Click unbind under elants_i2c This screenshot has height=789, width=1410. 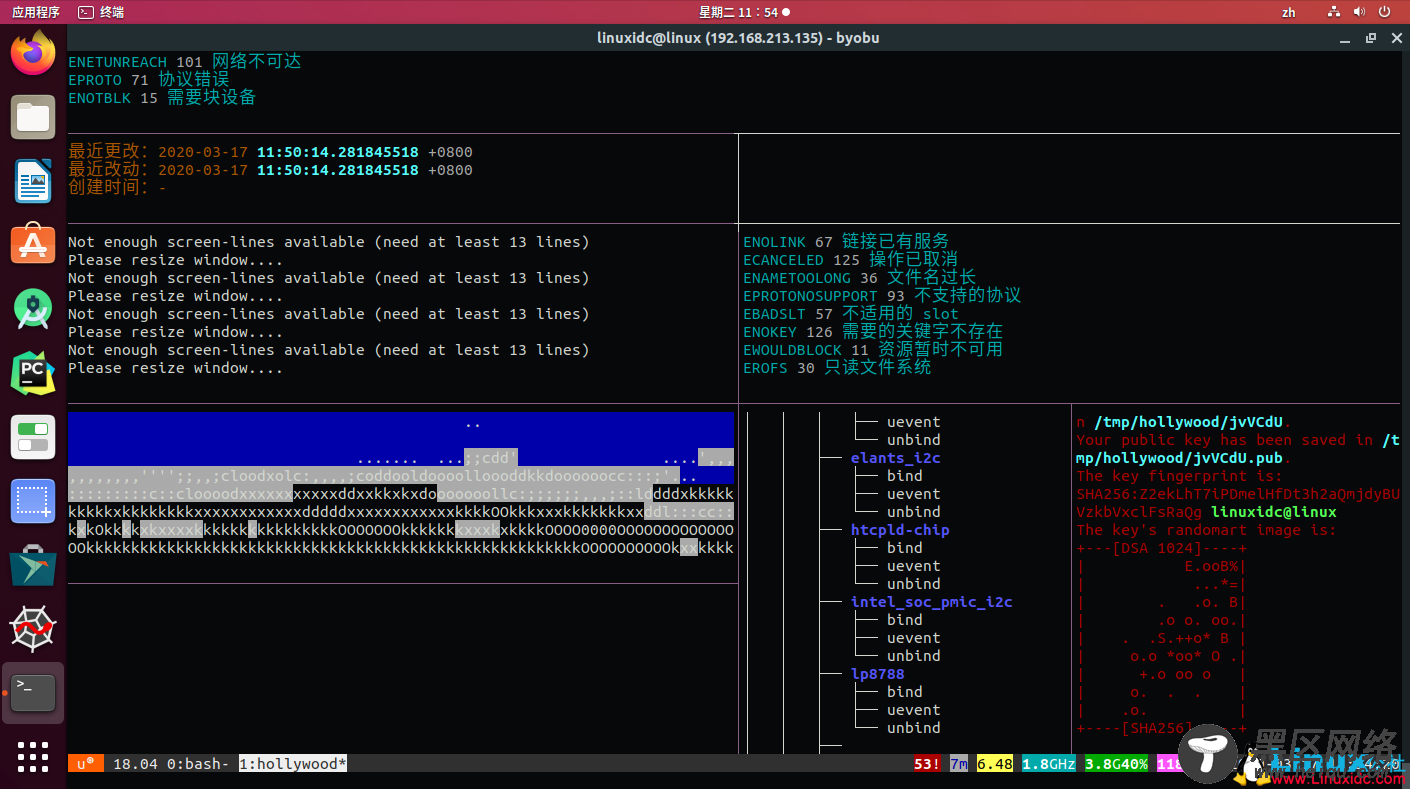point(913,512)
